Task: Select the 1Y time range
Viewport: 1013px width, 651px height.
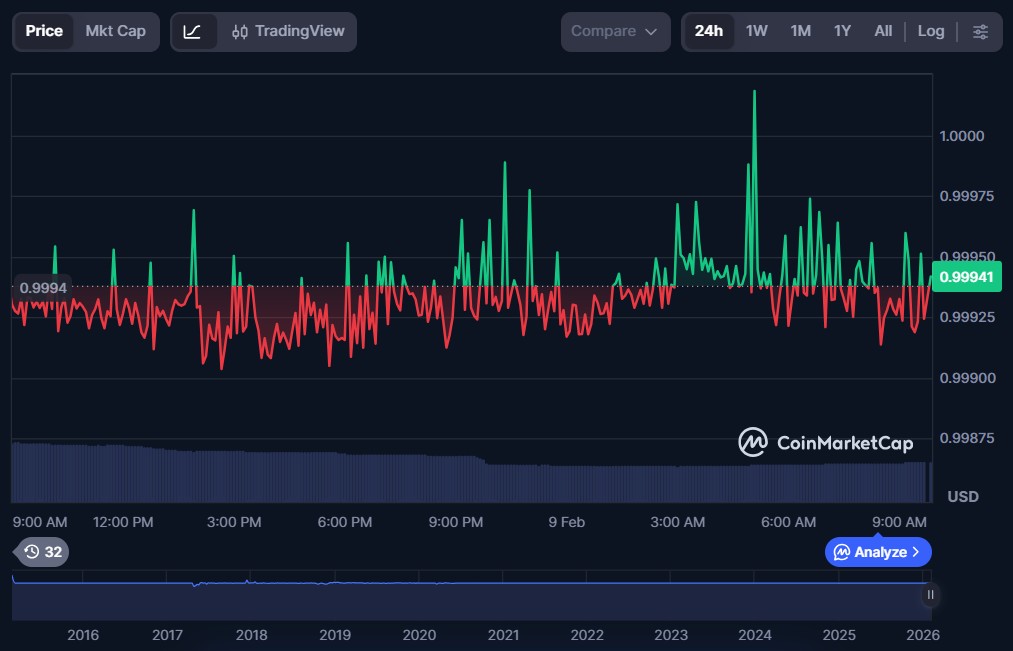Action: click(x=843, y=32)
